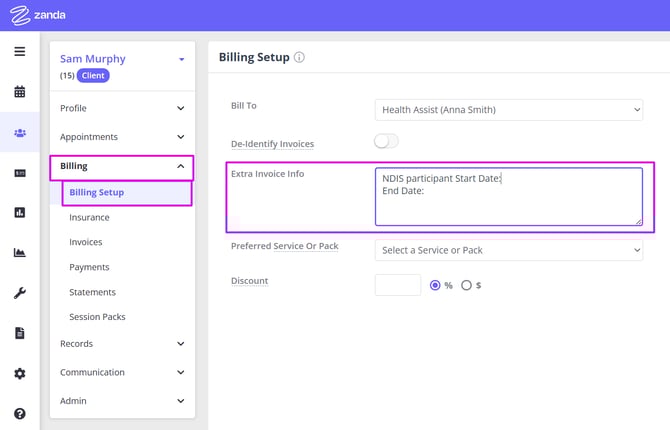Click the Discount amount input field
The width and height of the screenshot is (670, 430).
click(397, 285)
